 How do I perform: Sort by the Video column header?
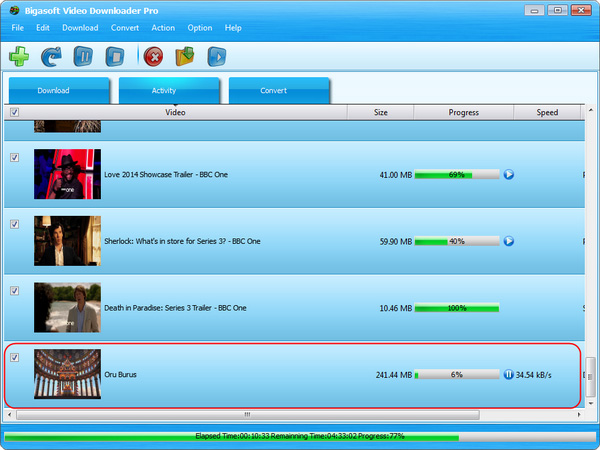coord(175,112)
